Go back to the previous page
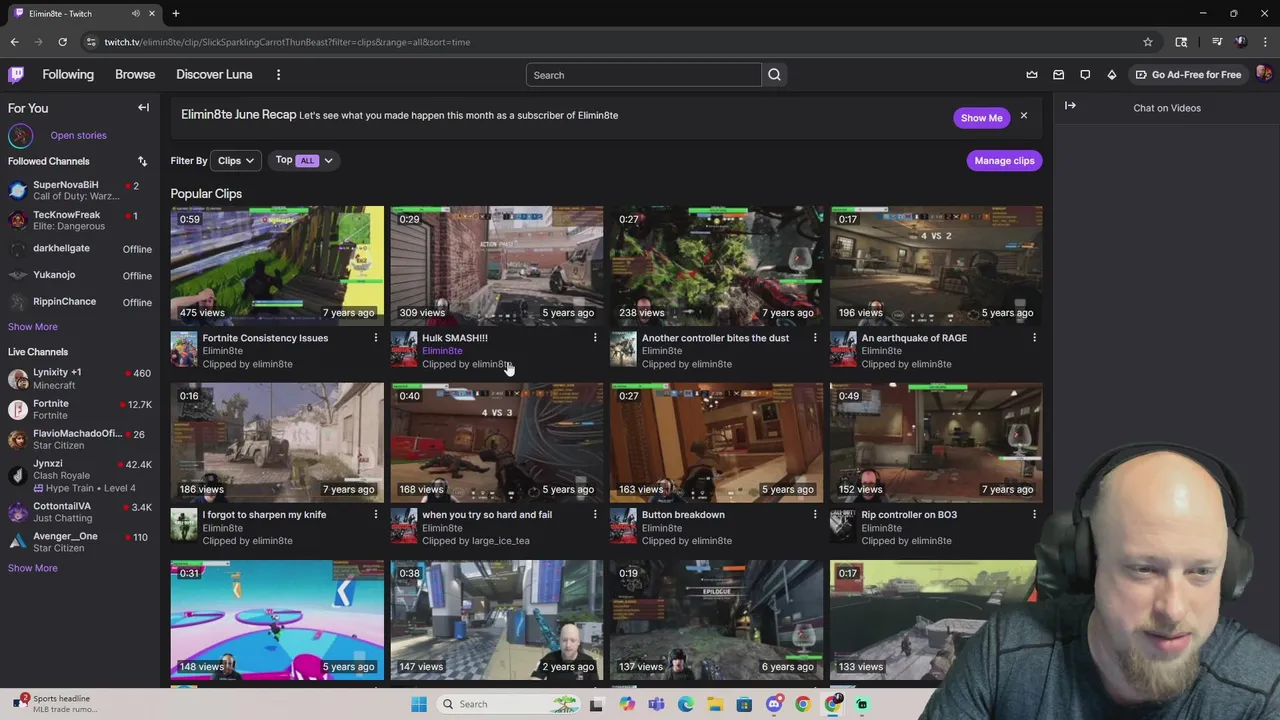 coord(14,42)
